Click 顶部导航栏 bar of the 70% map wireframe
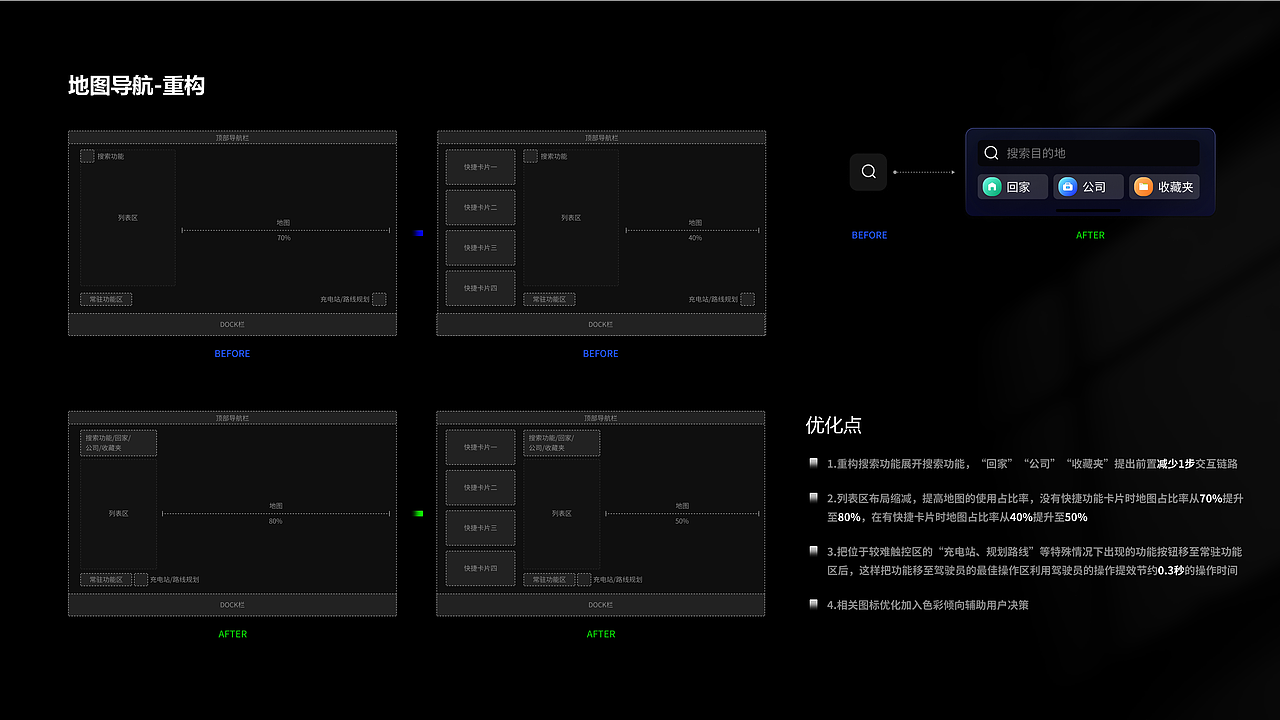The height and width of the screenshot is (720, 1280). click(x=232, y=137)
